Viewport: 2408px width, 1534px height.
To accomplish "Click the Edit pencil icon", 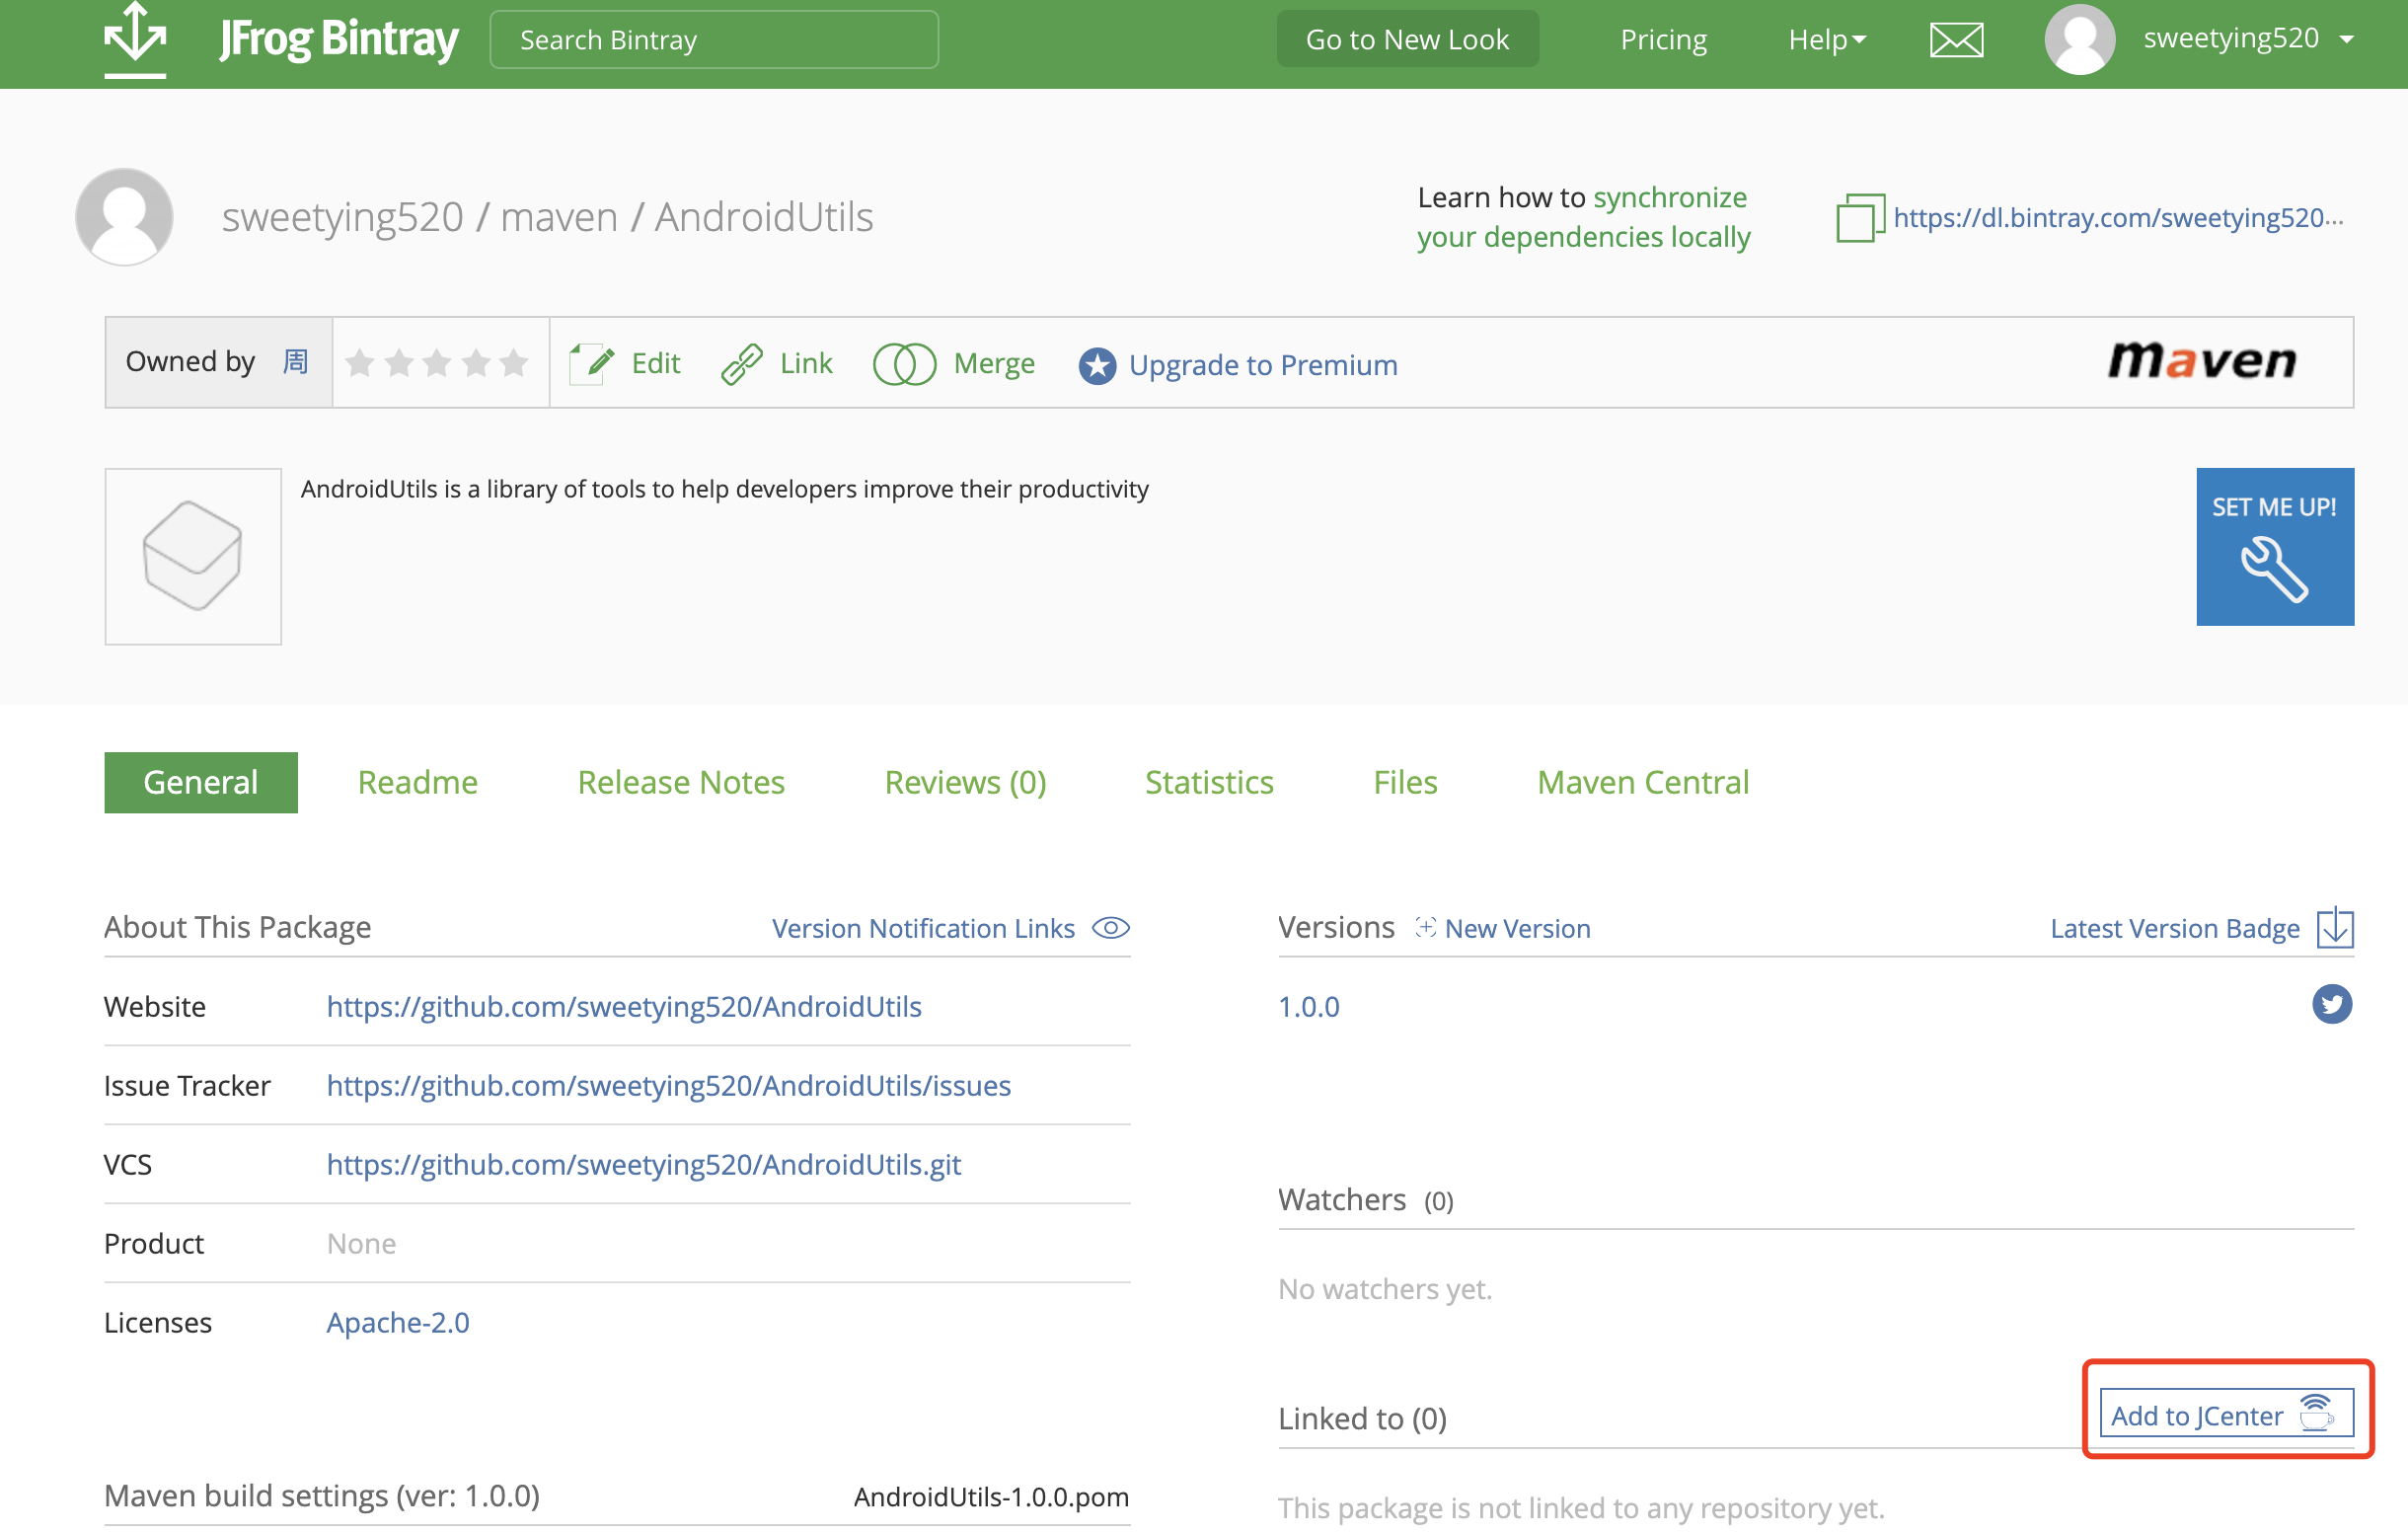I will [x=592, y=363].
